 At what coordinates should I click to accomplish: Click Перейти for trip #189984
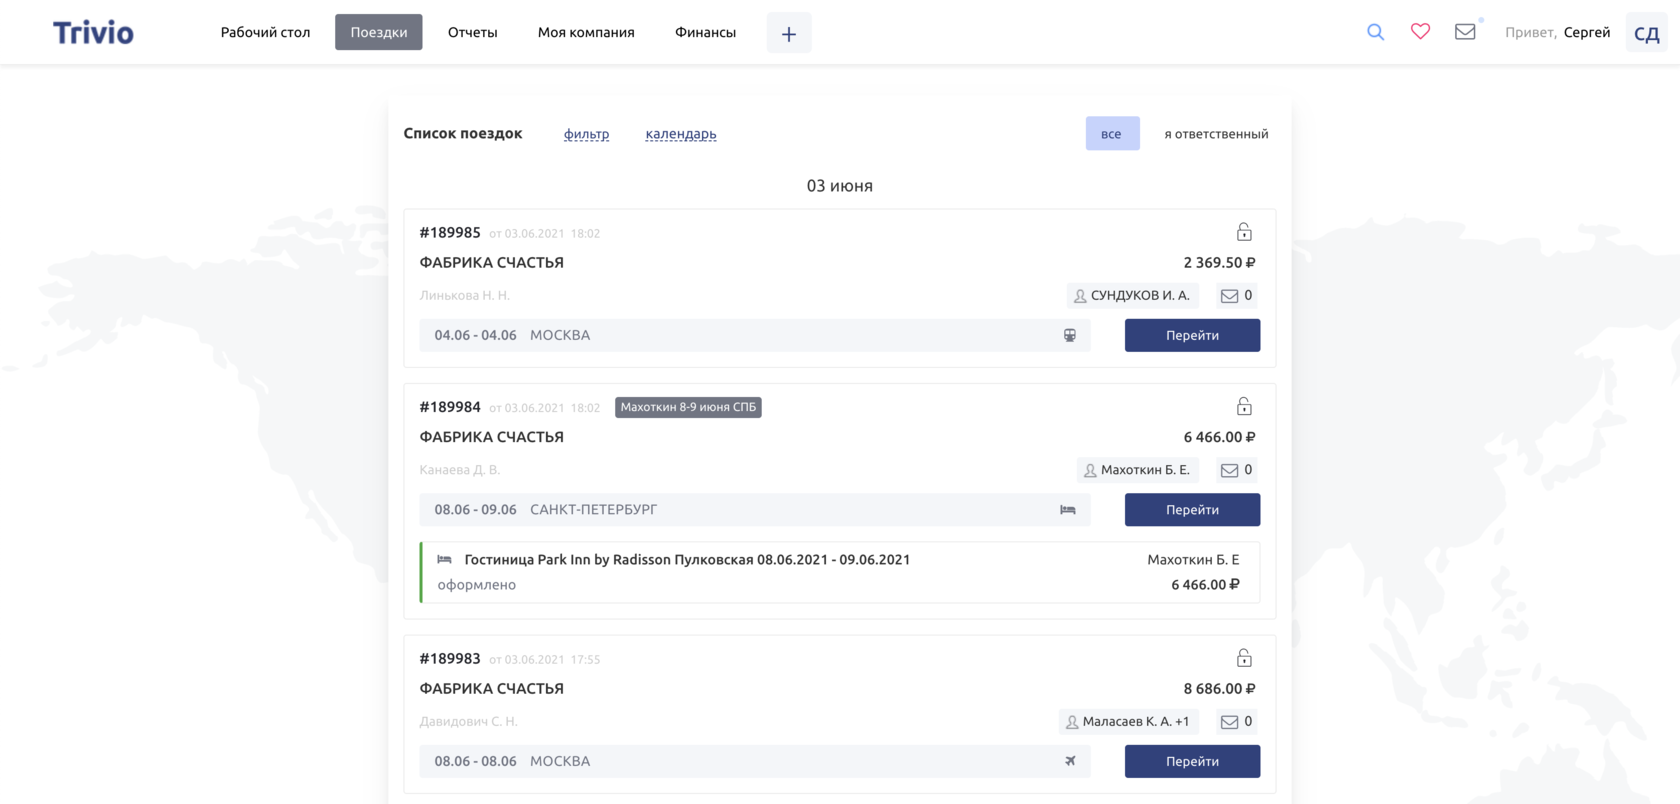(1192, 510)
